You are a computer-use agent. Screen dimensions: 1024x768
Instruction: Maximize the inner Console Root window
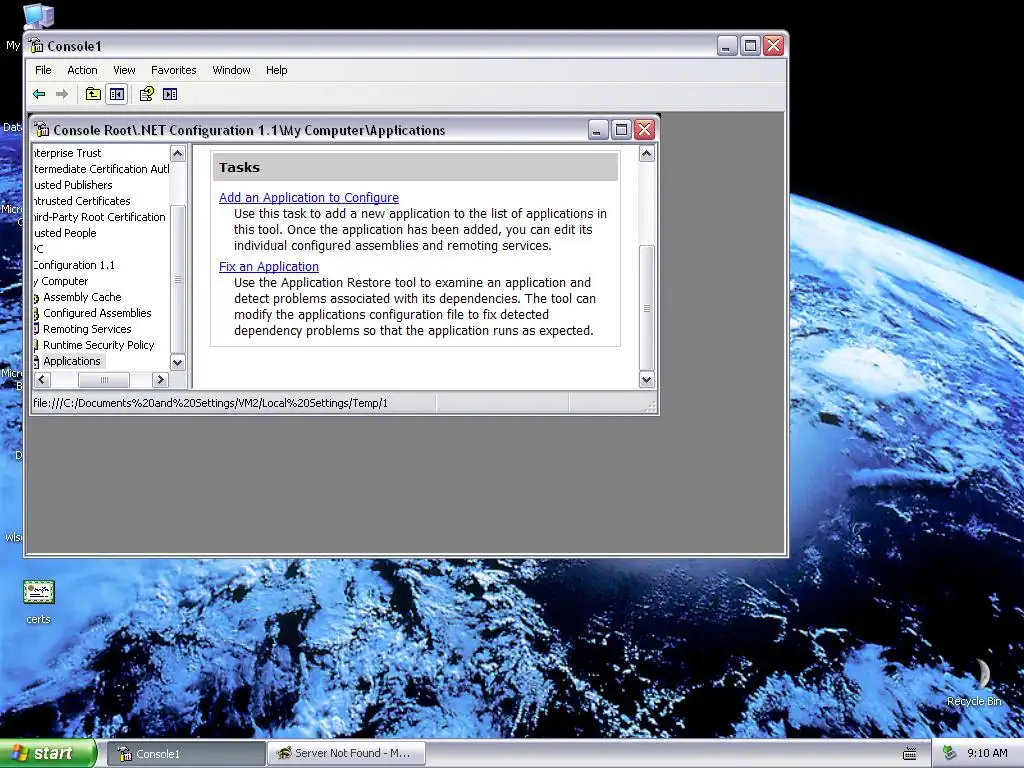tap(621, 129)
